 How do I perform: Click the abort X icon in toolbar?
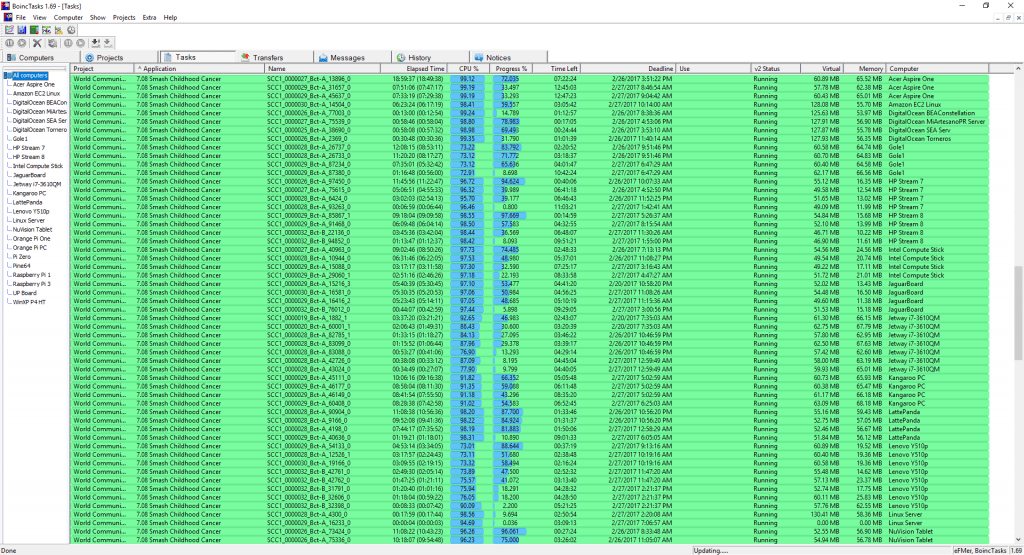[x=37, y=43]
